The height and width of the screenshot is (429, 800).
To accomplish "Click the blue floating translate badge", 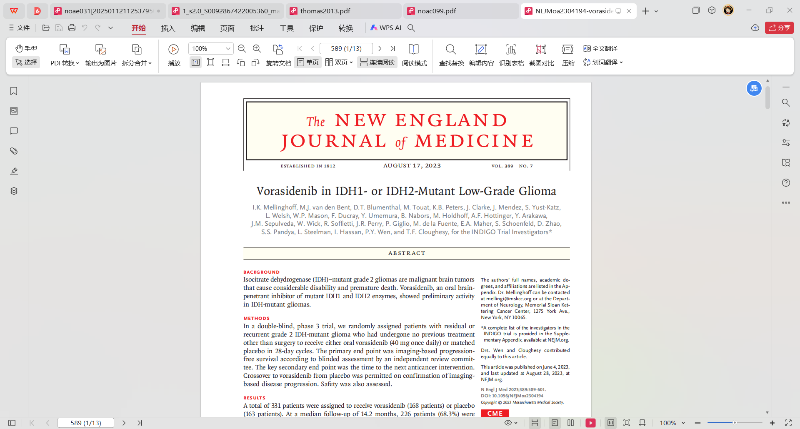I will coord(754,88).
